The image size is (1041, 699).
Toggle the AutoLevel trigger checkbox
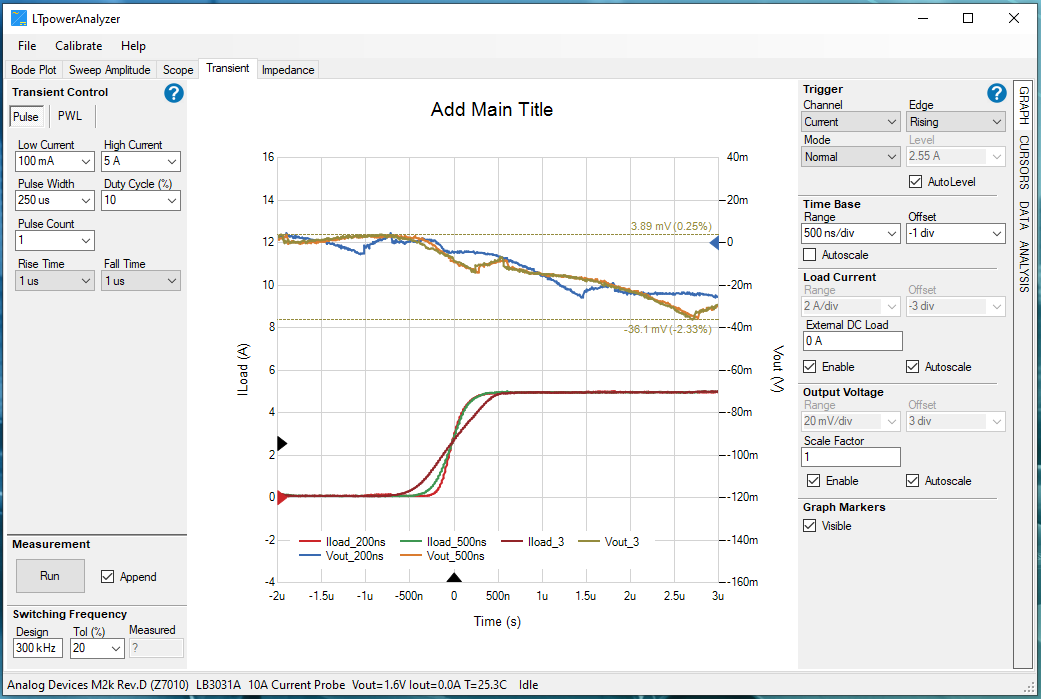[914, 181]
